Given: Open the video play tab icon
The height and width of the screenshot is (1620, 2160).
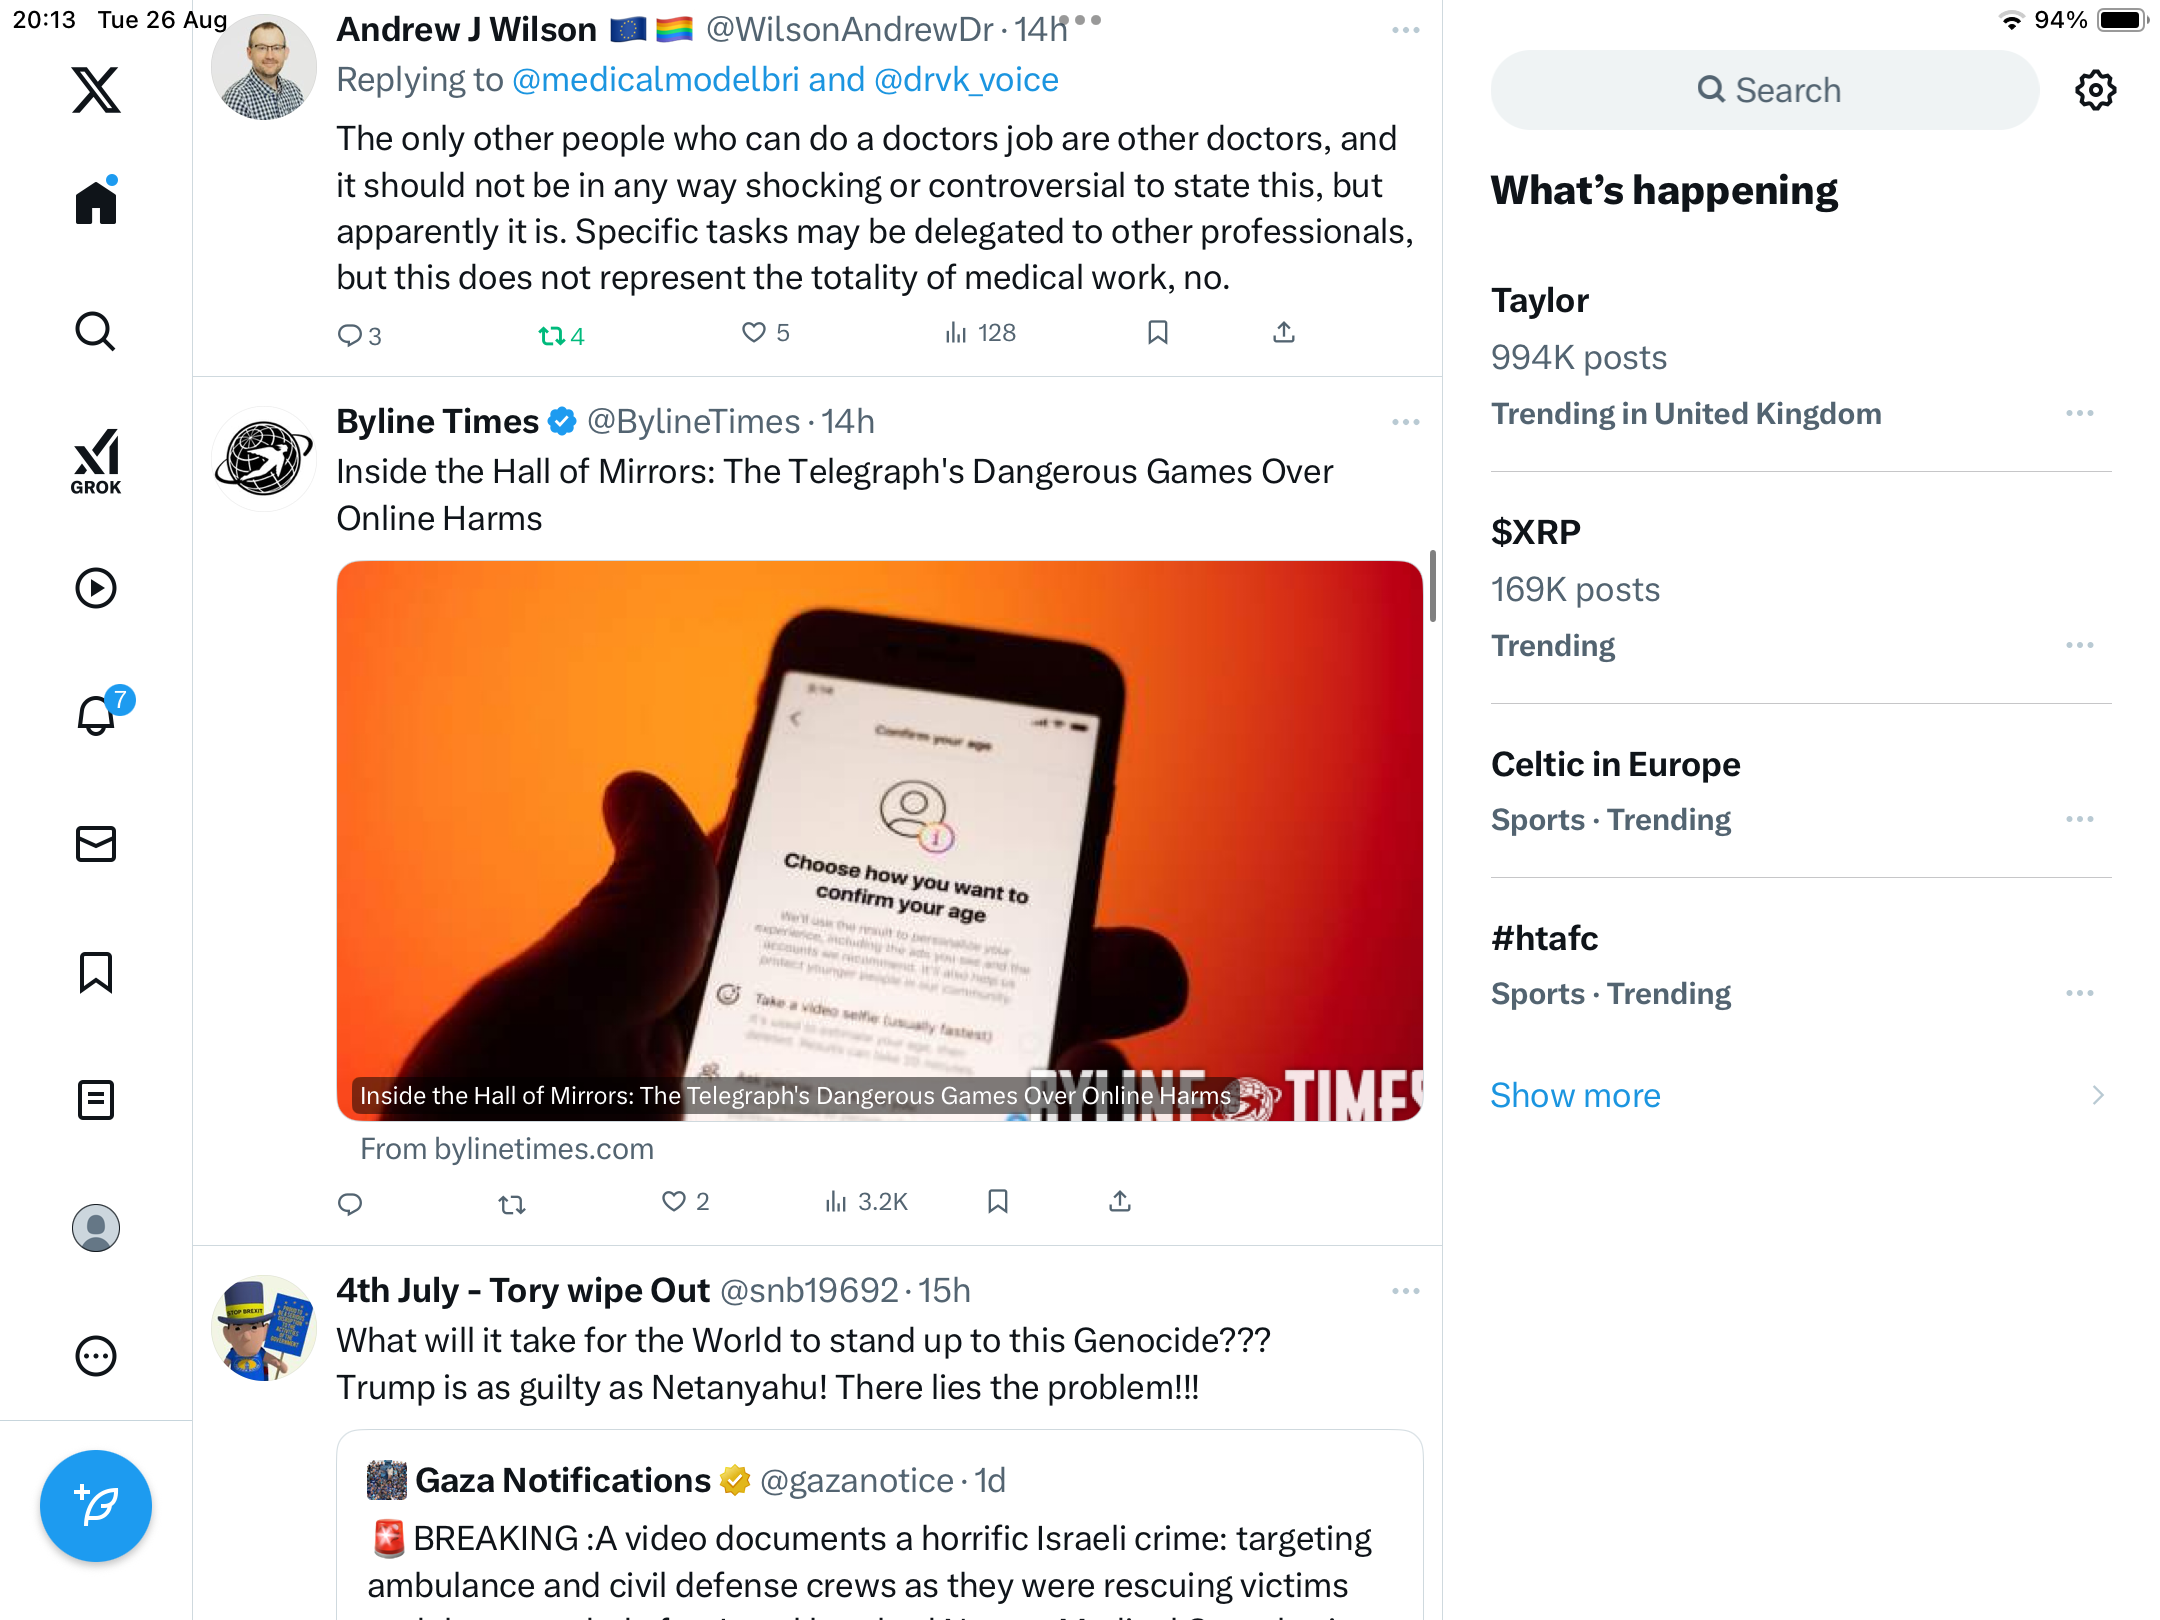Looking at the screenshot, I should tap(96, 588).
